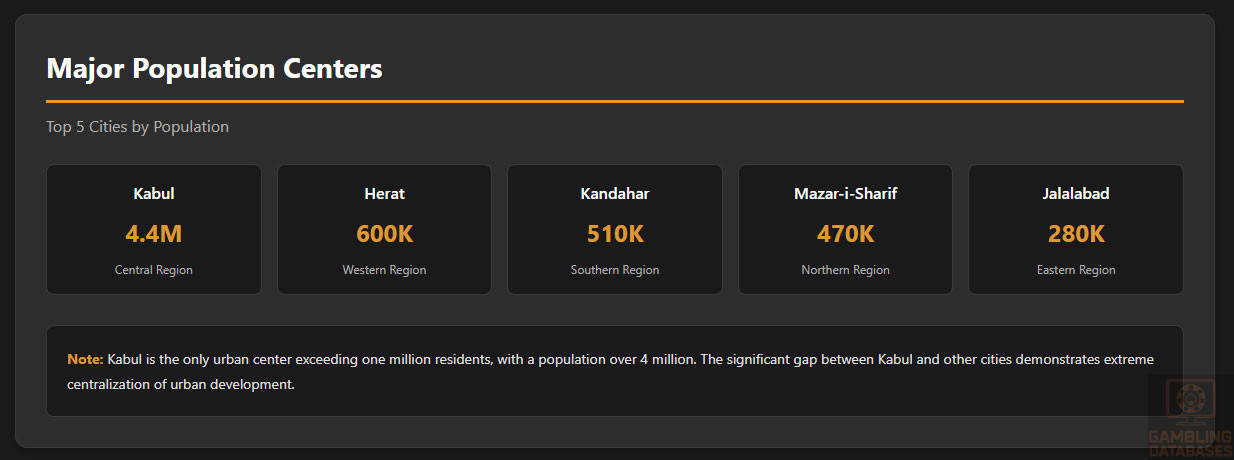Click the Kabul city name
The image size is (1234, 460).
point(154,193)
